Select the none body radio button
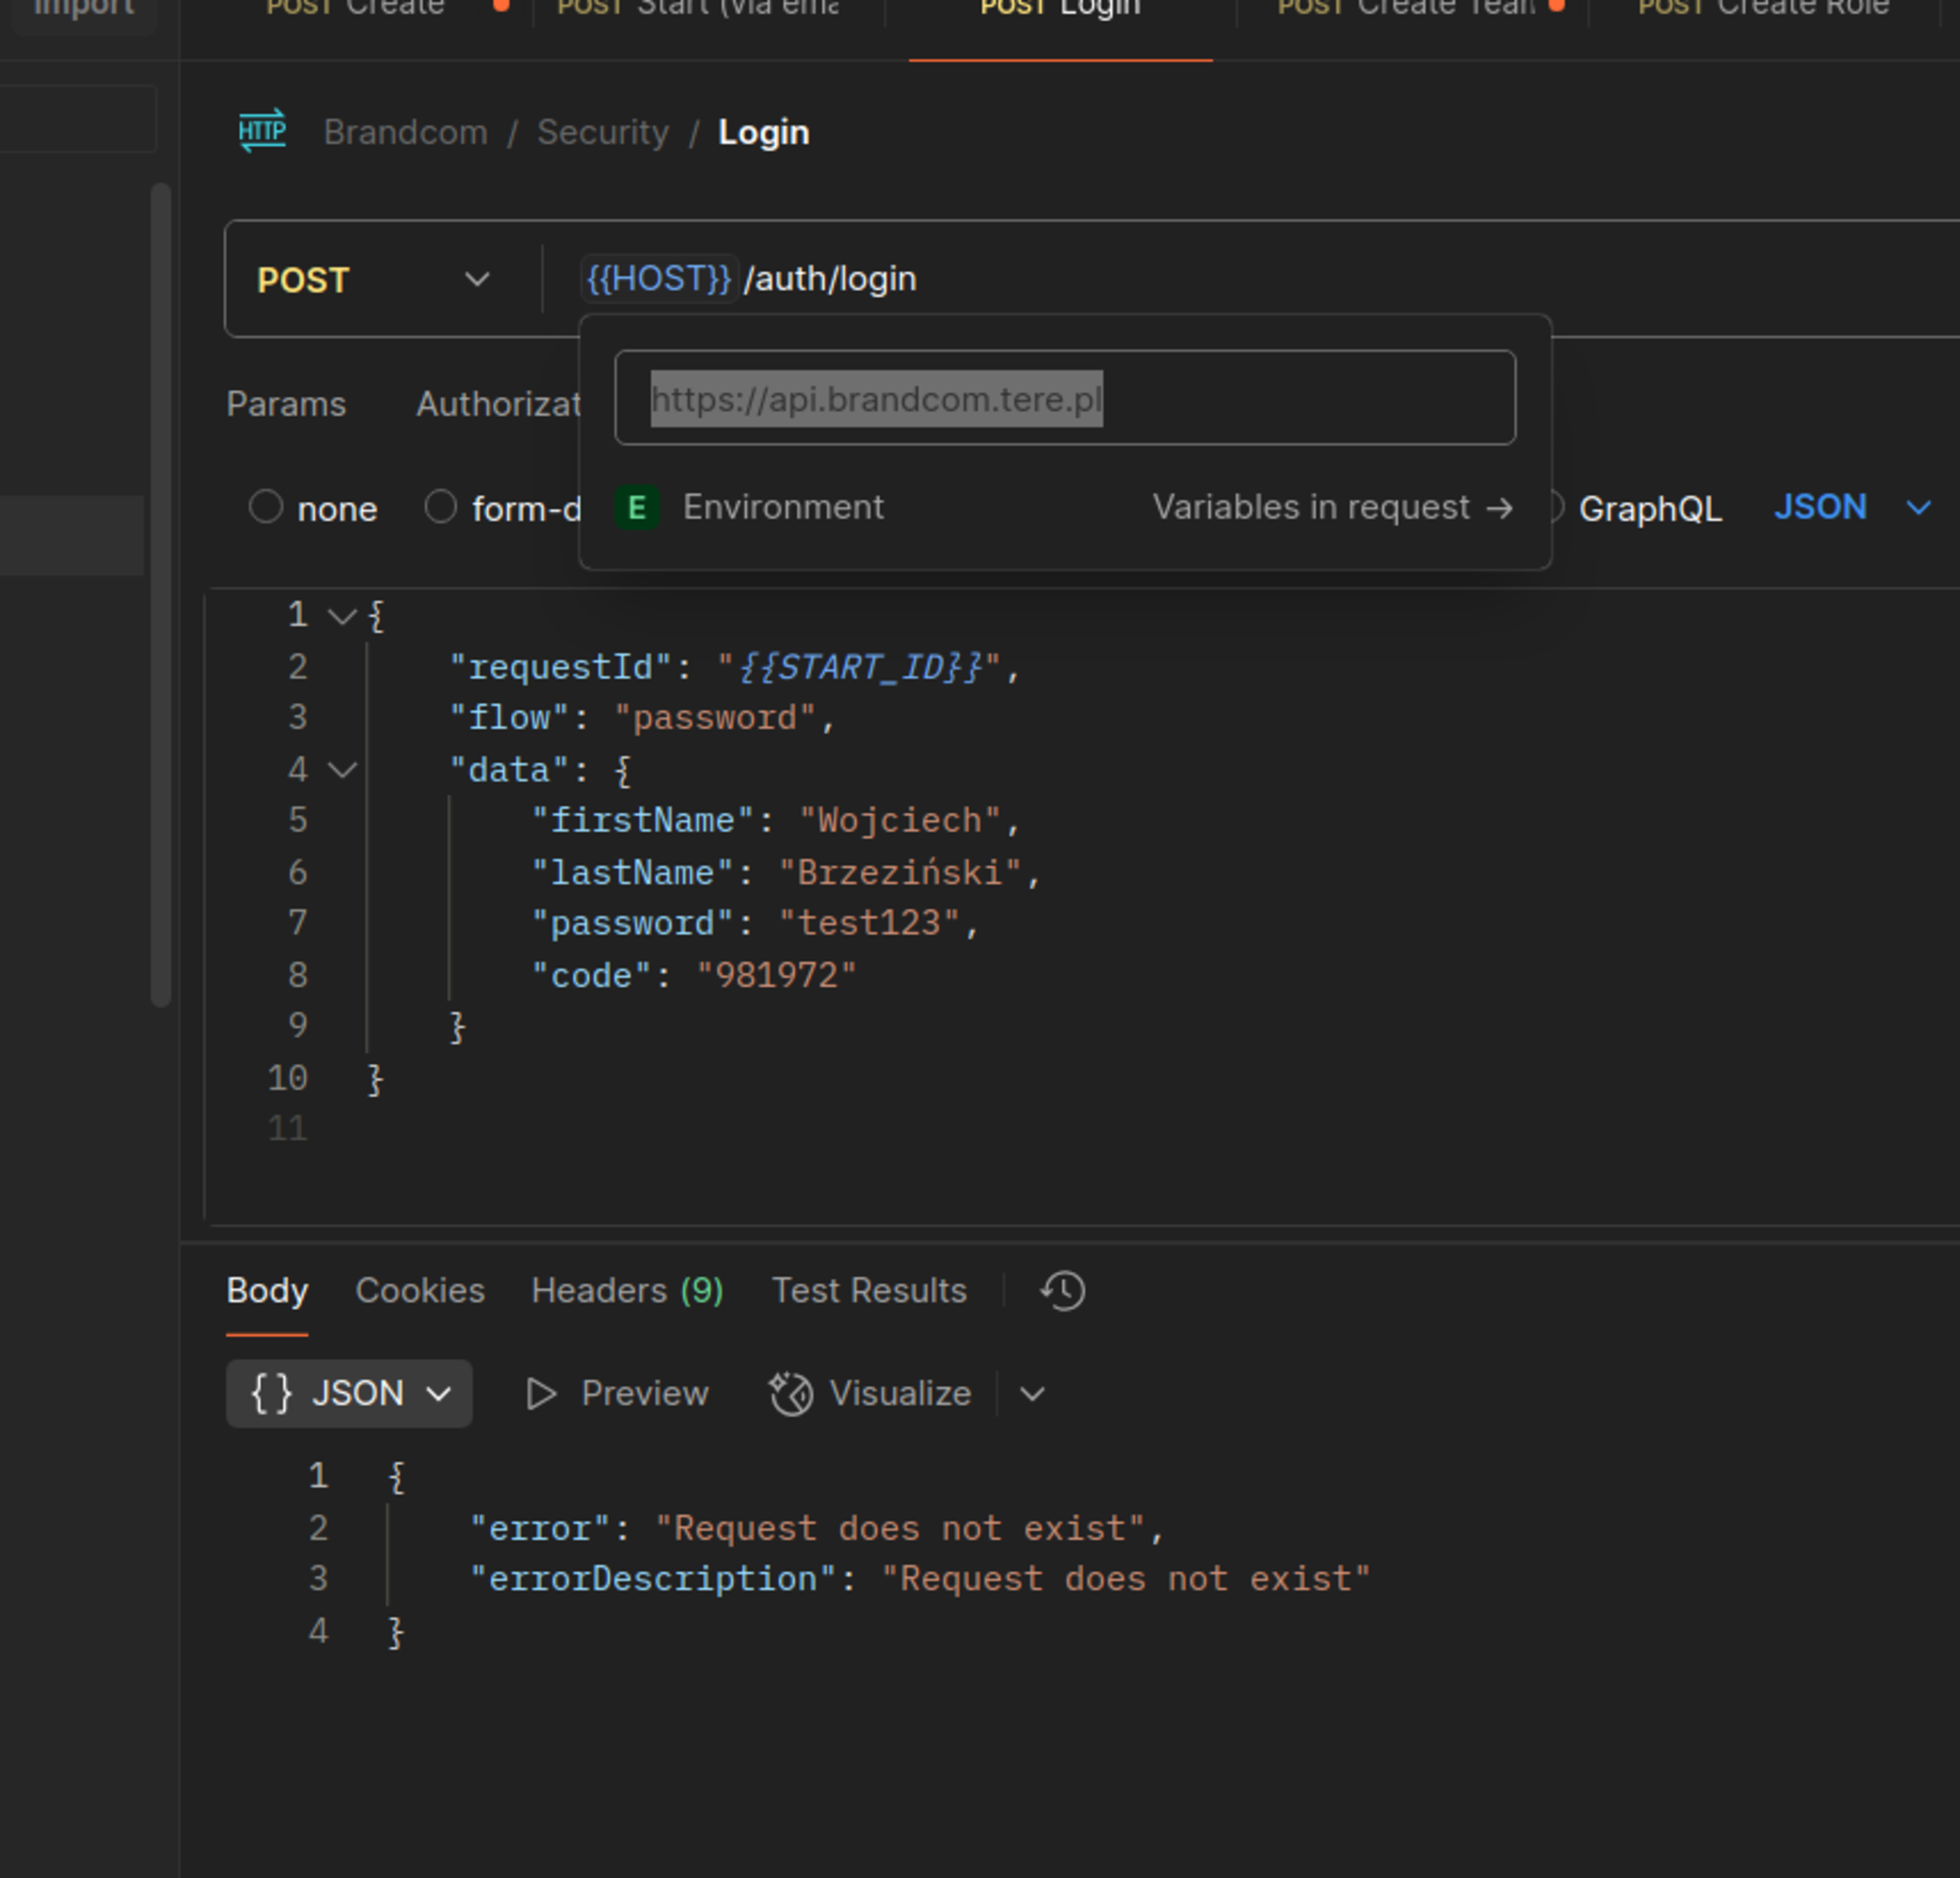Screen dimensions: 1960x1878 click(x=266, y=507)
